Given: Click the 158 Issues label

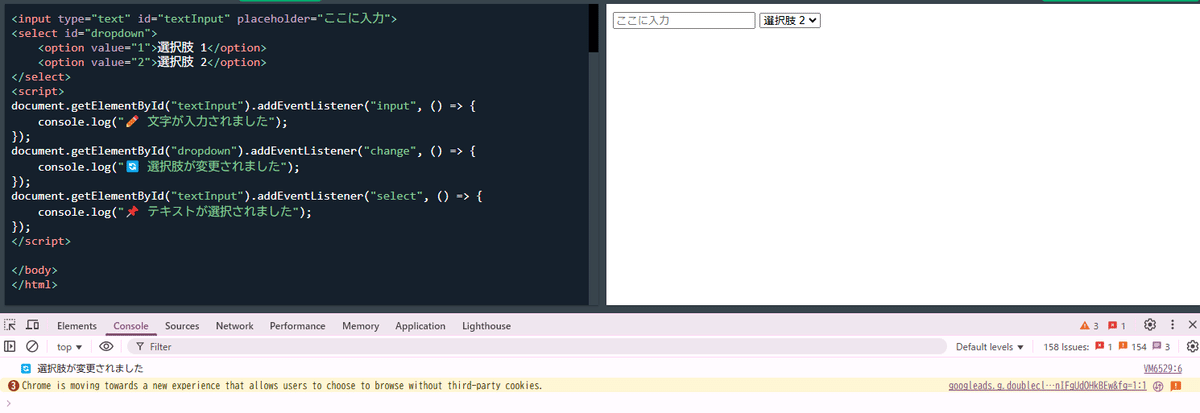Looking at the screenshot, I should [1066, 347].
